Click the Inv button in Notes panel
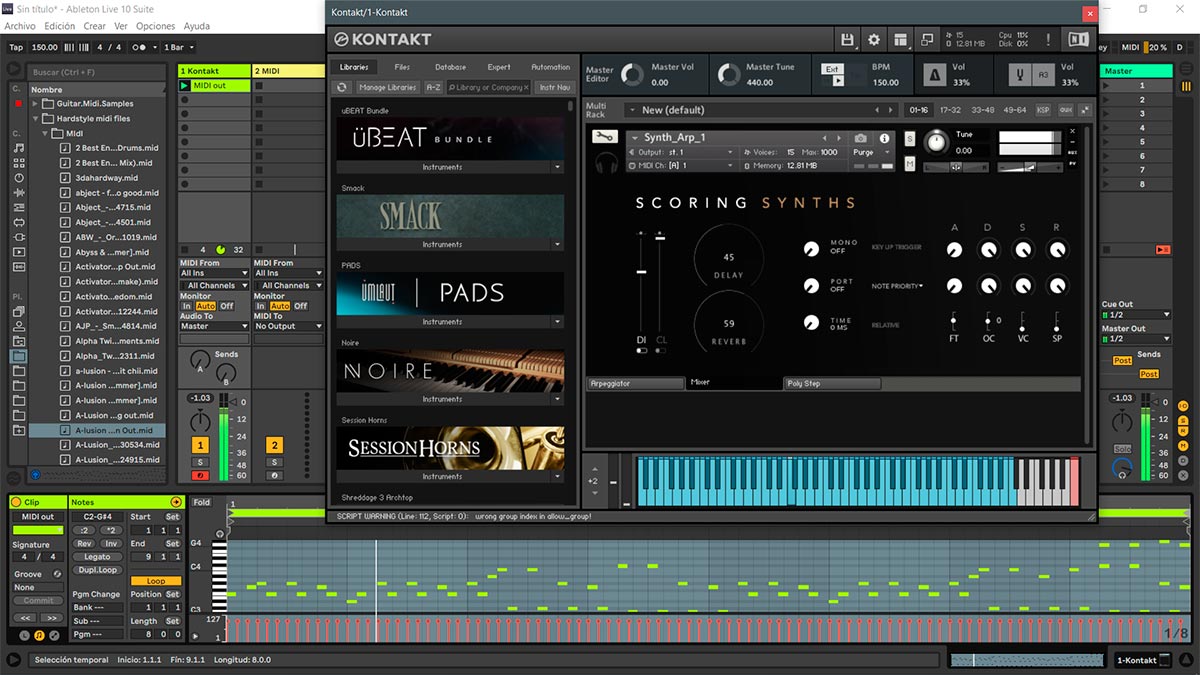Screen dimensions: 1200x675 point(111,544)
